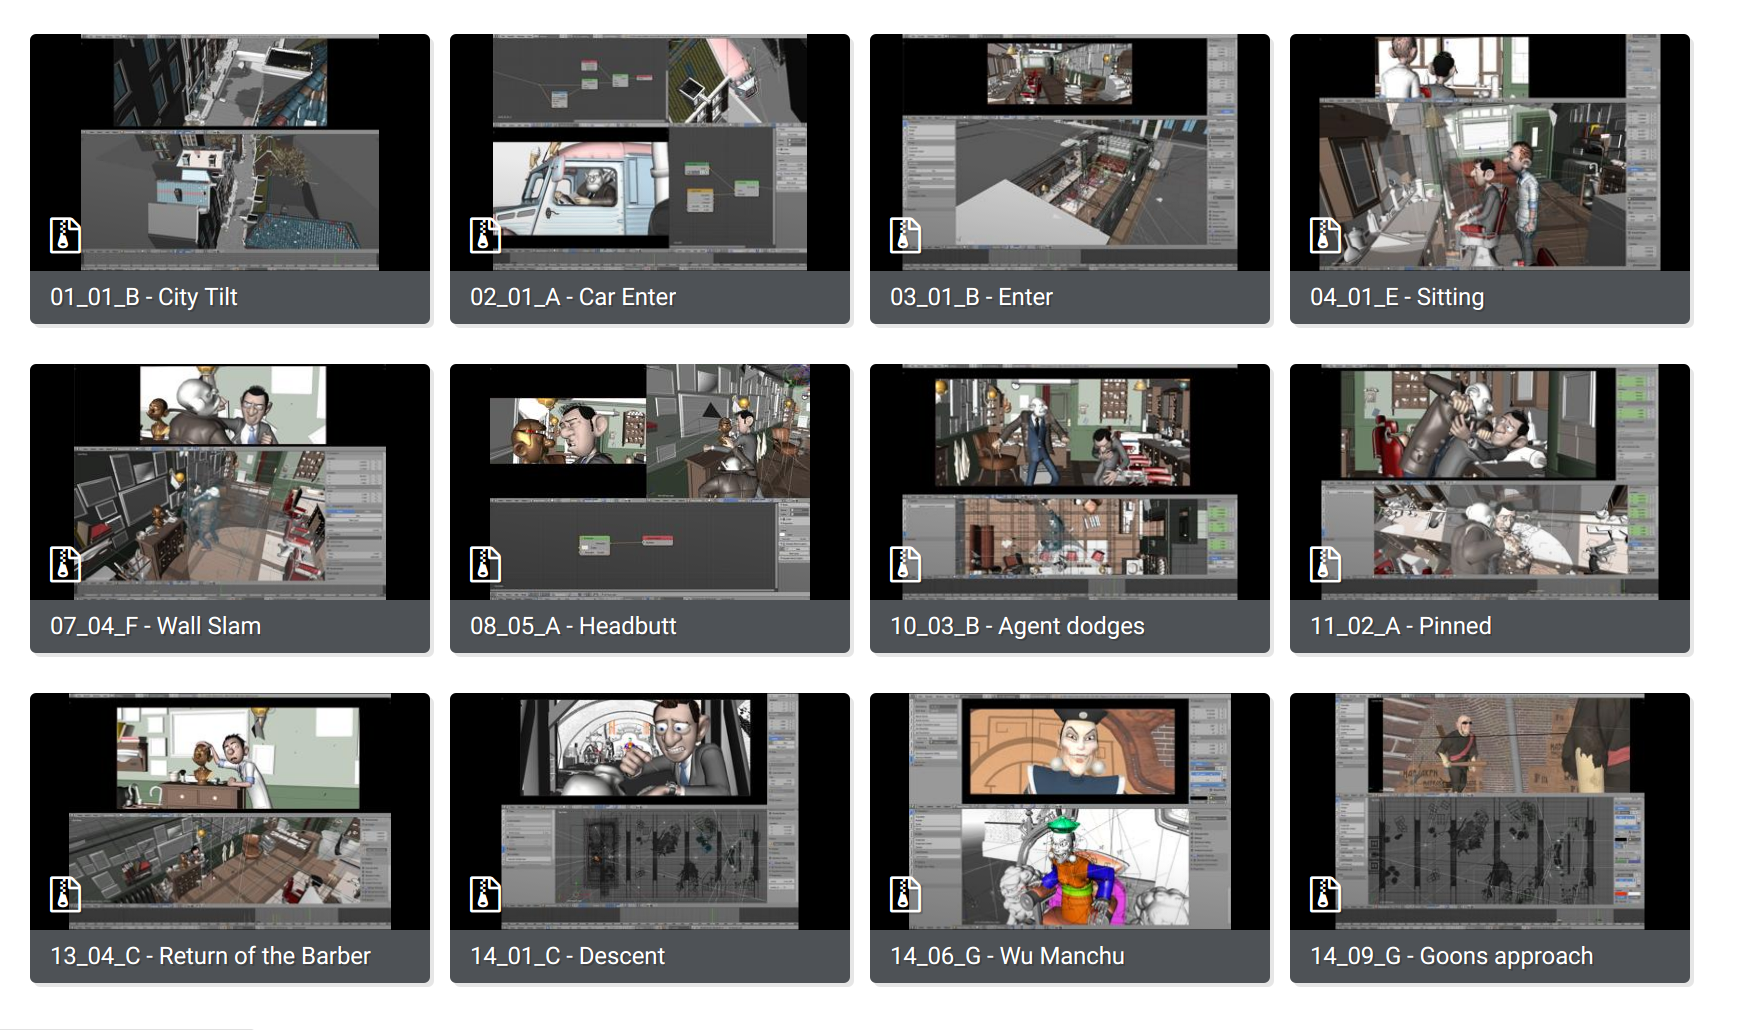Click zip icon on Wall Slam card
Screen dimensions: 1737x1030
[x=65, y=565]
